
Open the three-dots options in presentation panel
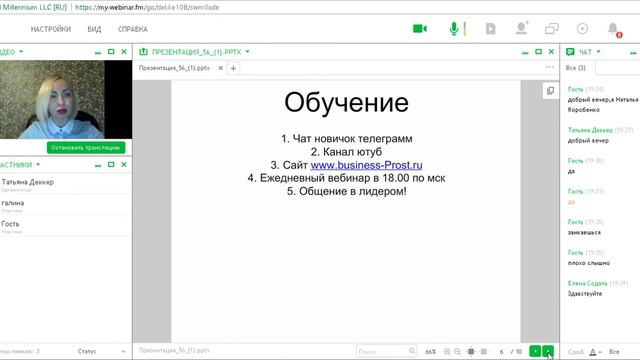pos(549,67)
